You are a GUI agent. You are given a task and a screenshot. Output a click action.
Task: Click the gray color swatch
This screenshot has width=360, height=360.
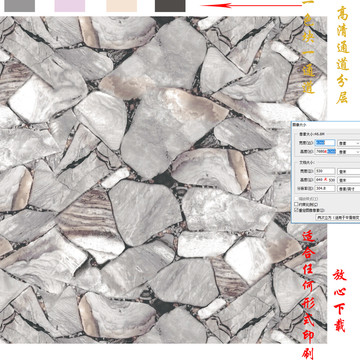(19, 6)
